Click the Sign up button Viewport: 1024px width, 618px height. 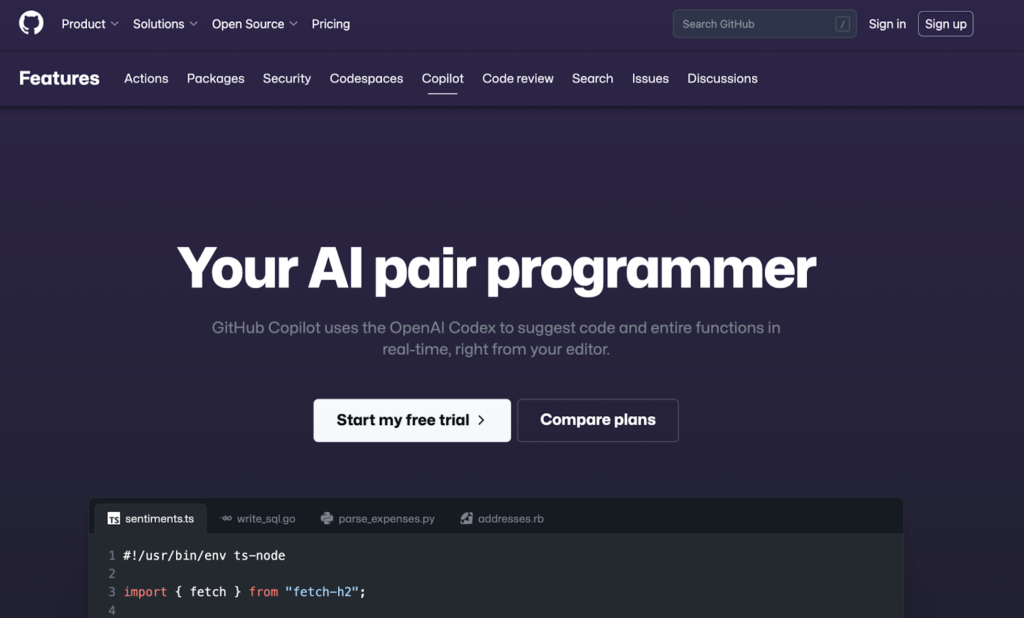946,24
